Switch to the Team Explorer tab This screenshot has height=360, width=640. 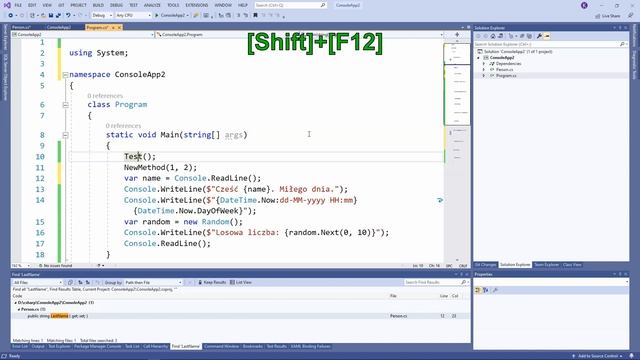click(x=546, y=265)
